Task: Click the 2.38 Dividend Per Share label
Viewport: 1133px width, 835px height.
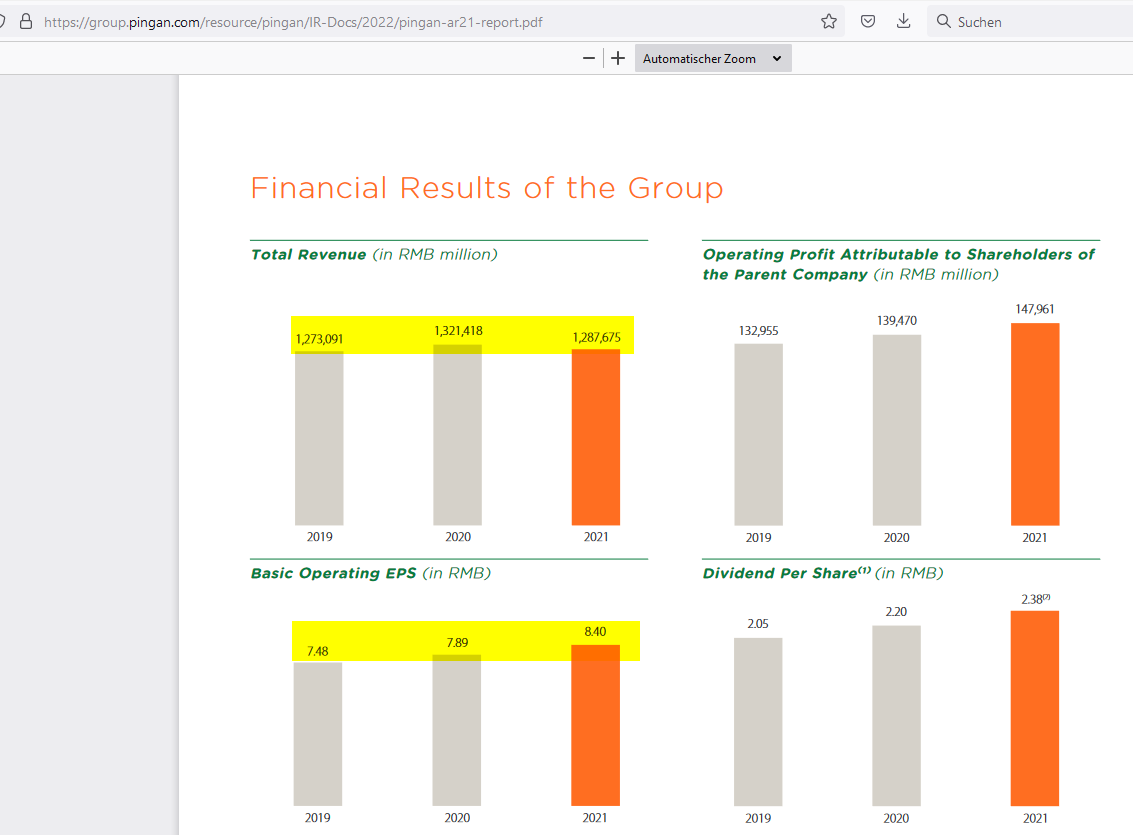Action: [1032, 599]
